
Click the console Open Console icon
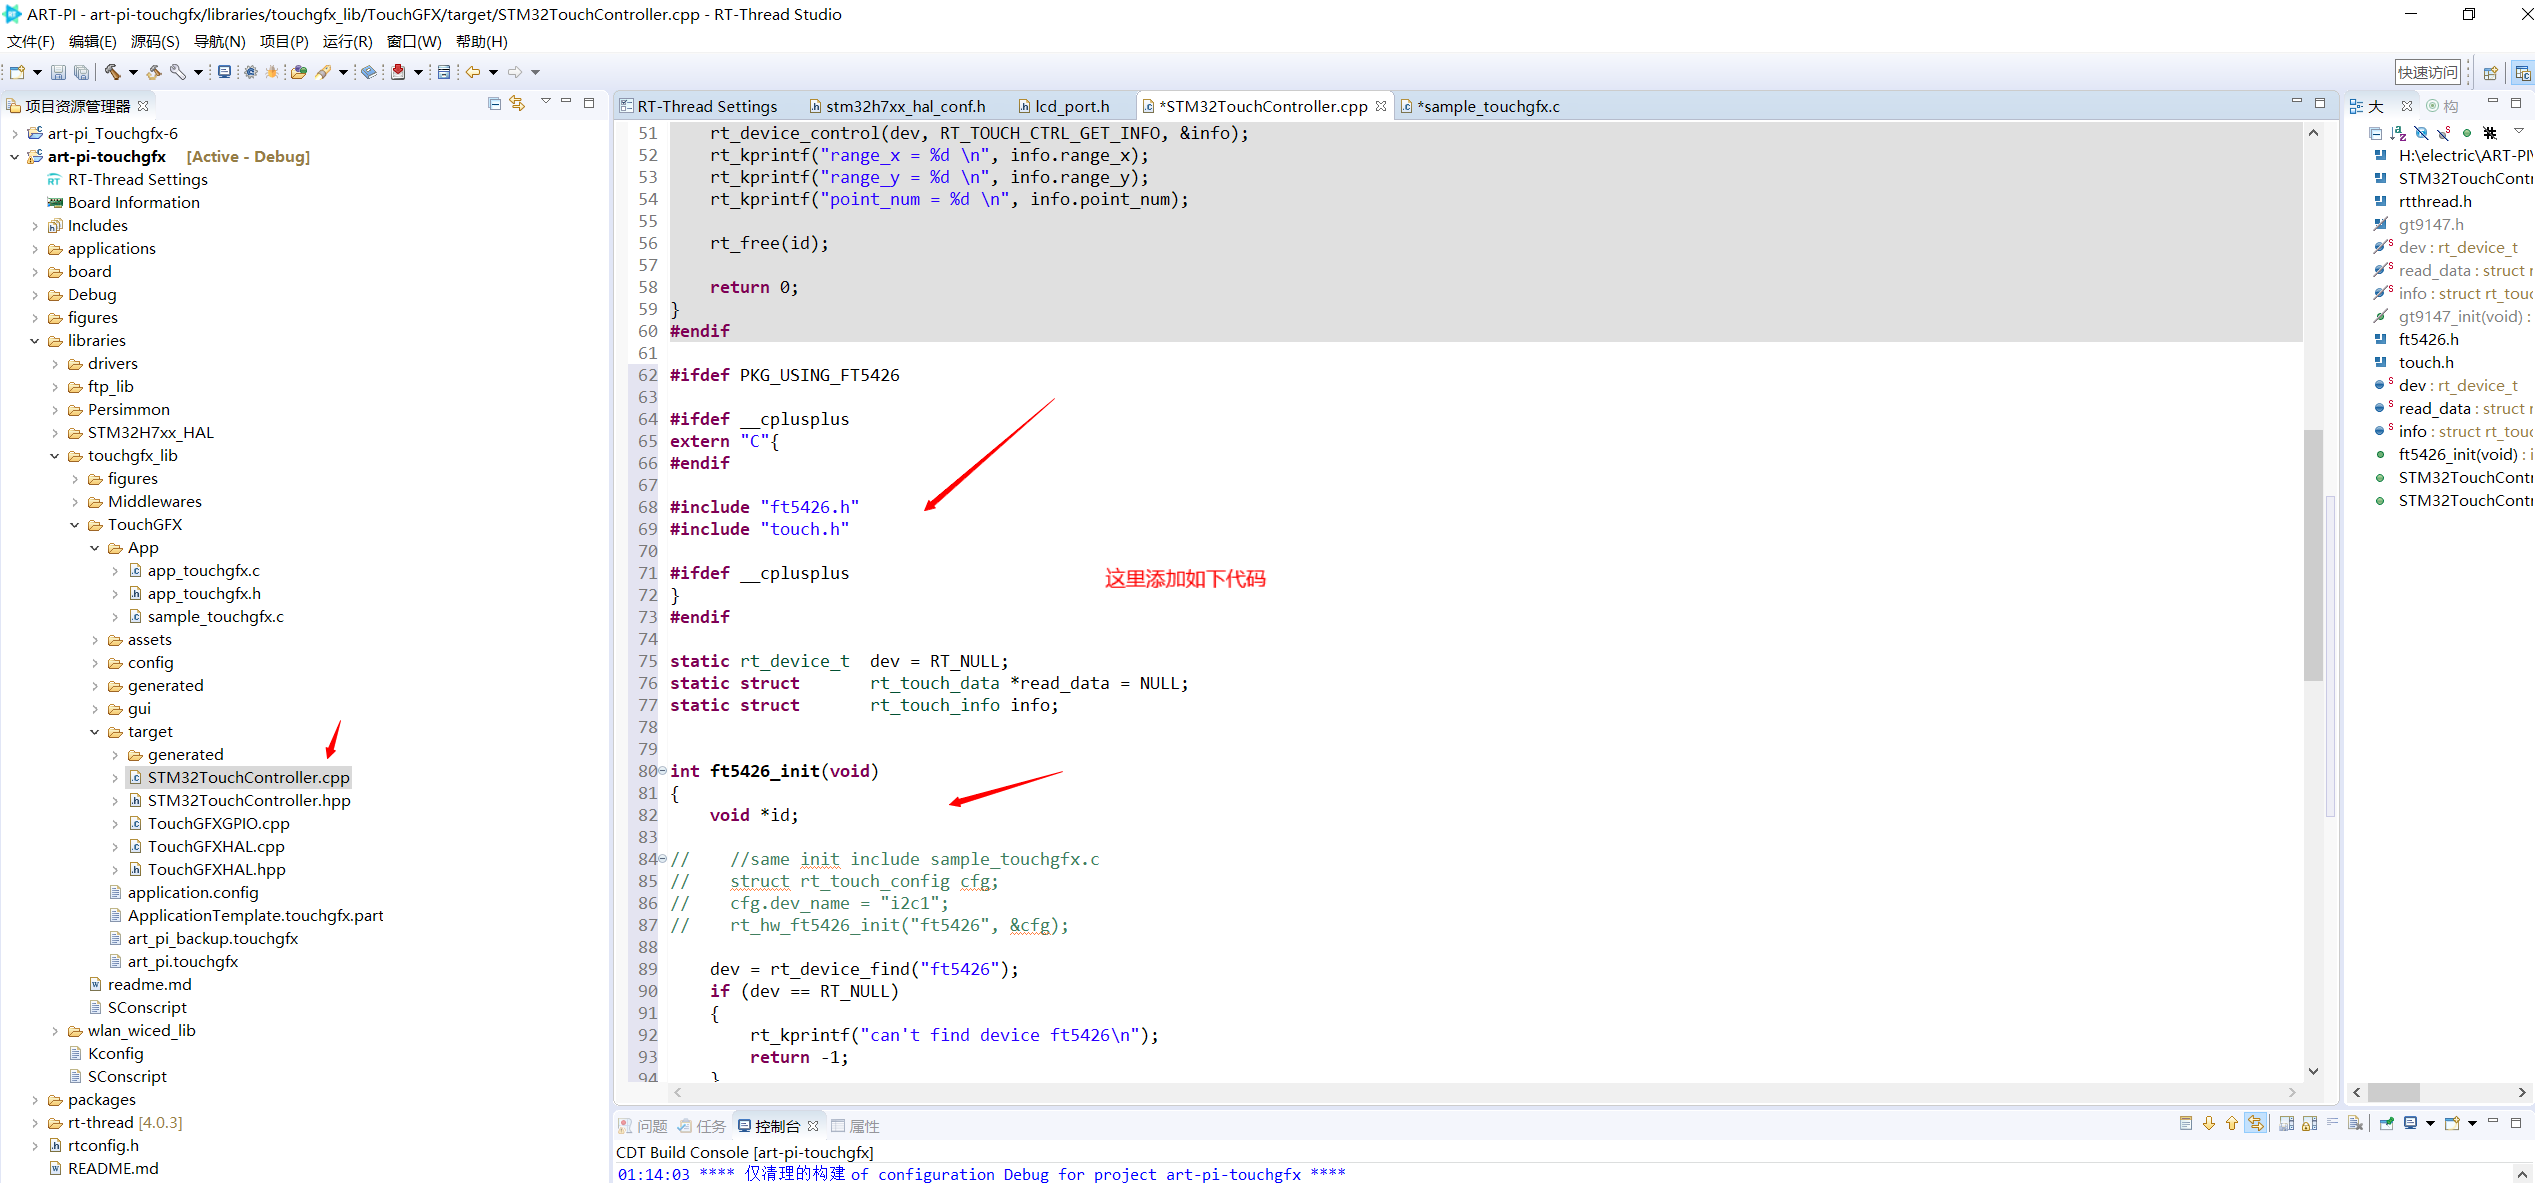[2452, 1124]
